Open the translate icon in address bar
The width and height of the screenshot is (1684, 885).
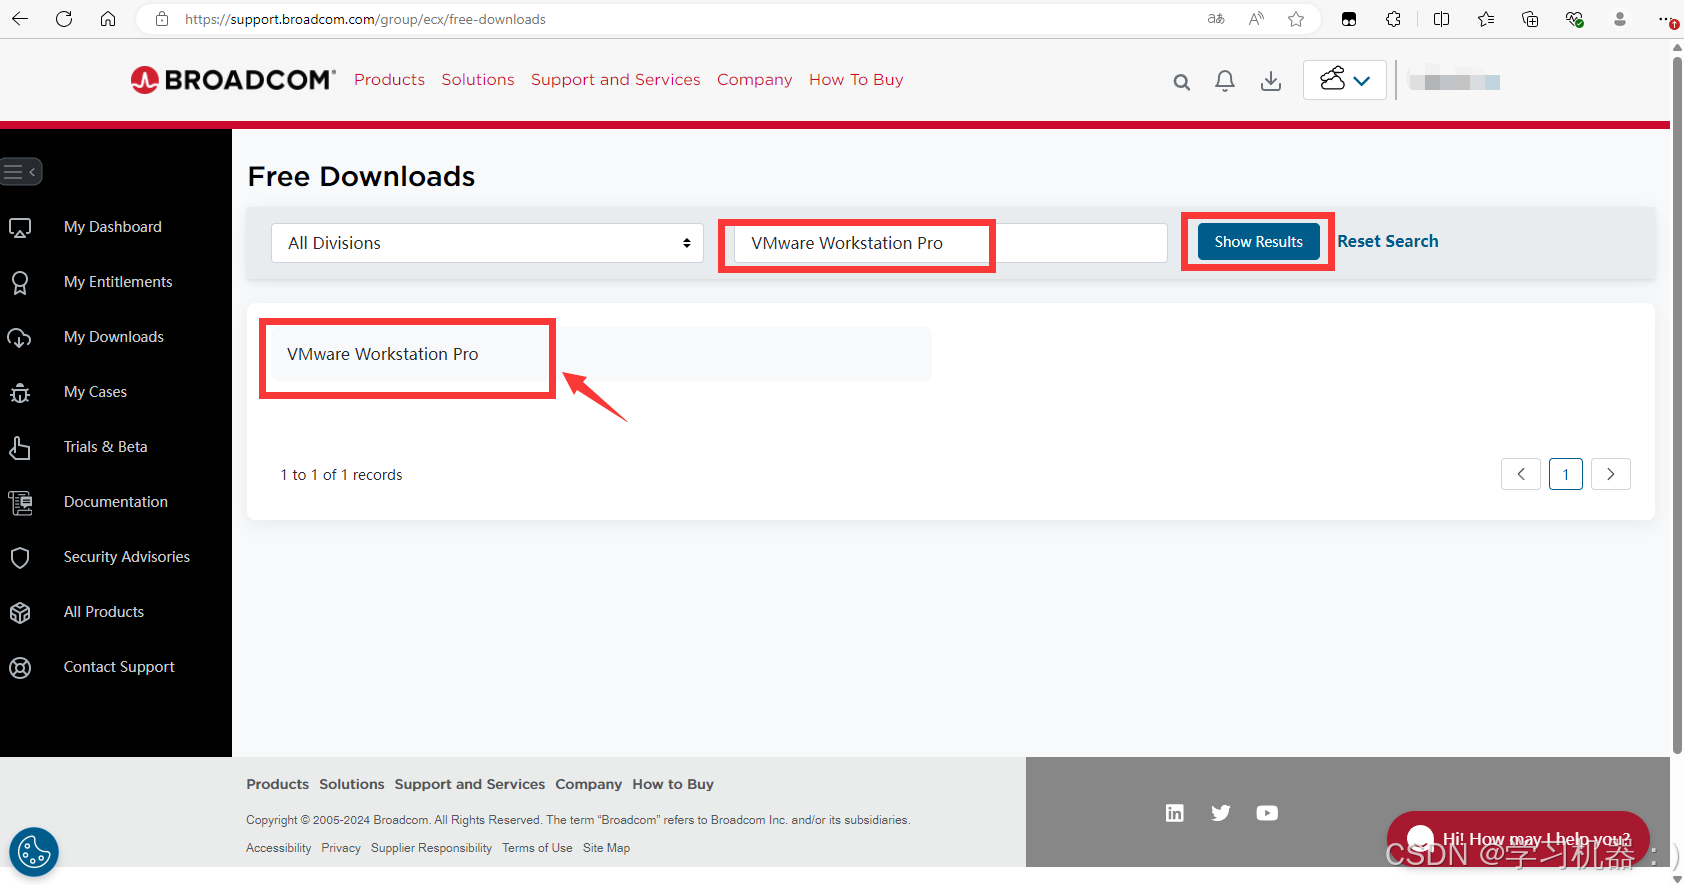click(x=1216, y=19)
